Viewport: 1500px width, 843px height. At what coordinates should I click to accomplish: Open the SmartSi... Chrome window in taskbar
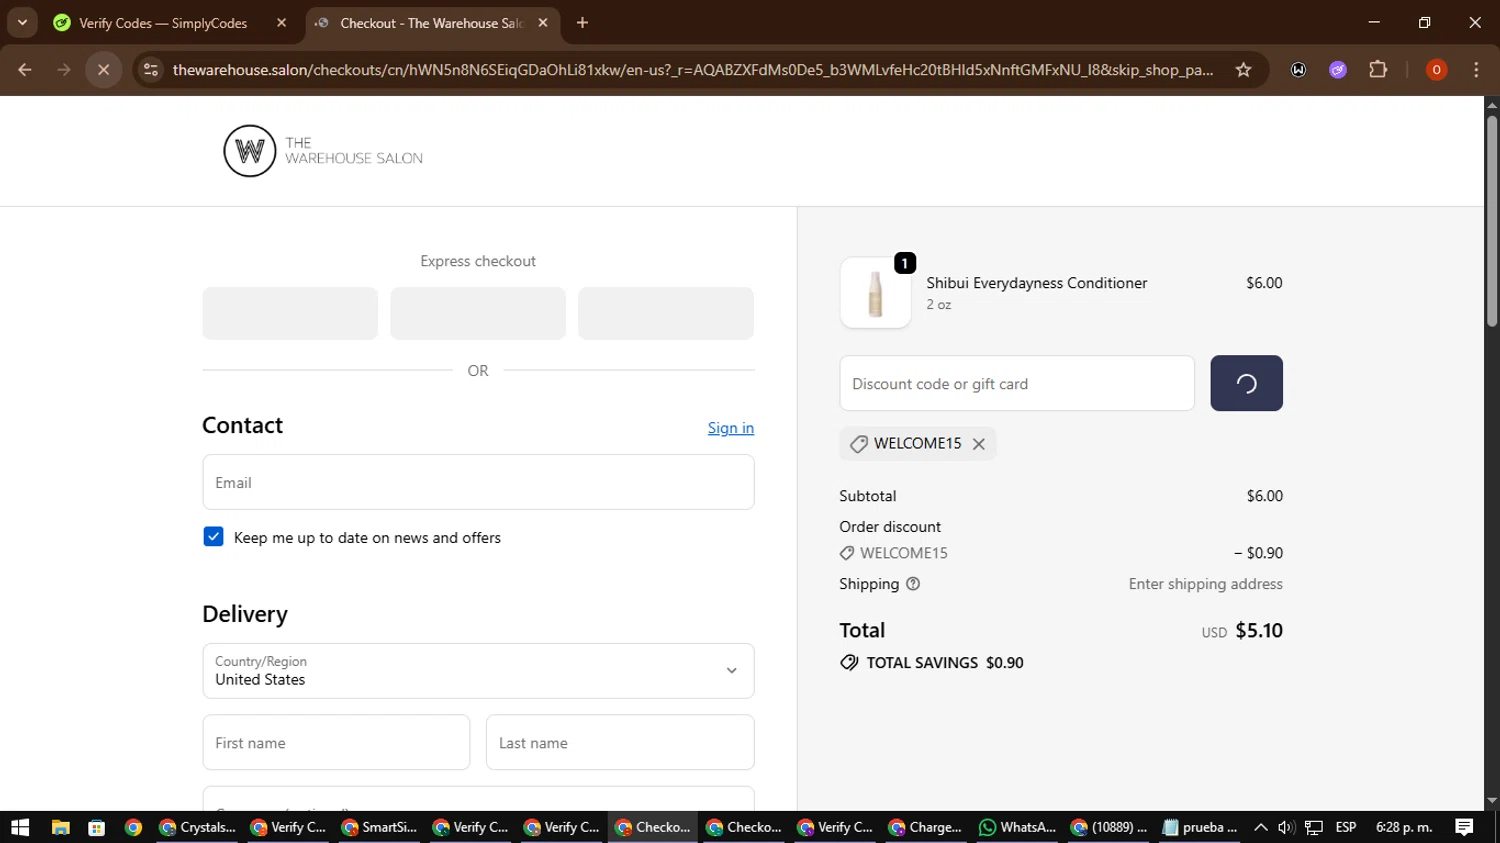[379, 827]
